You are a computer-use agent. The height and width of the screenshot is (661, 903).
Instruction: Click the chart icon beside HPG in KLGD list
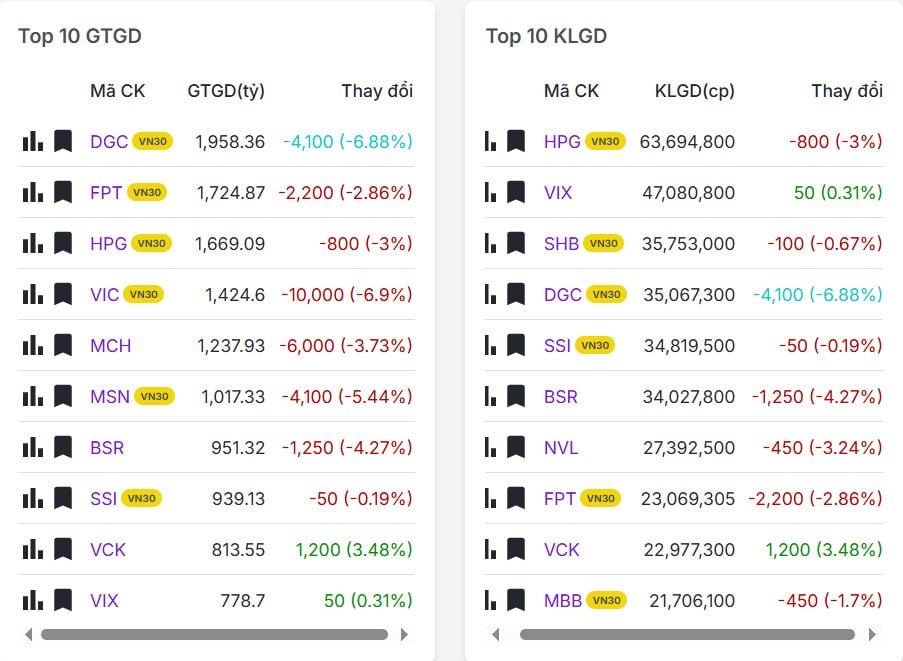[490, 141]
